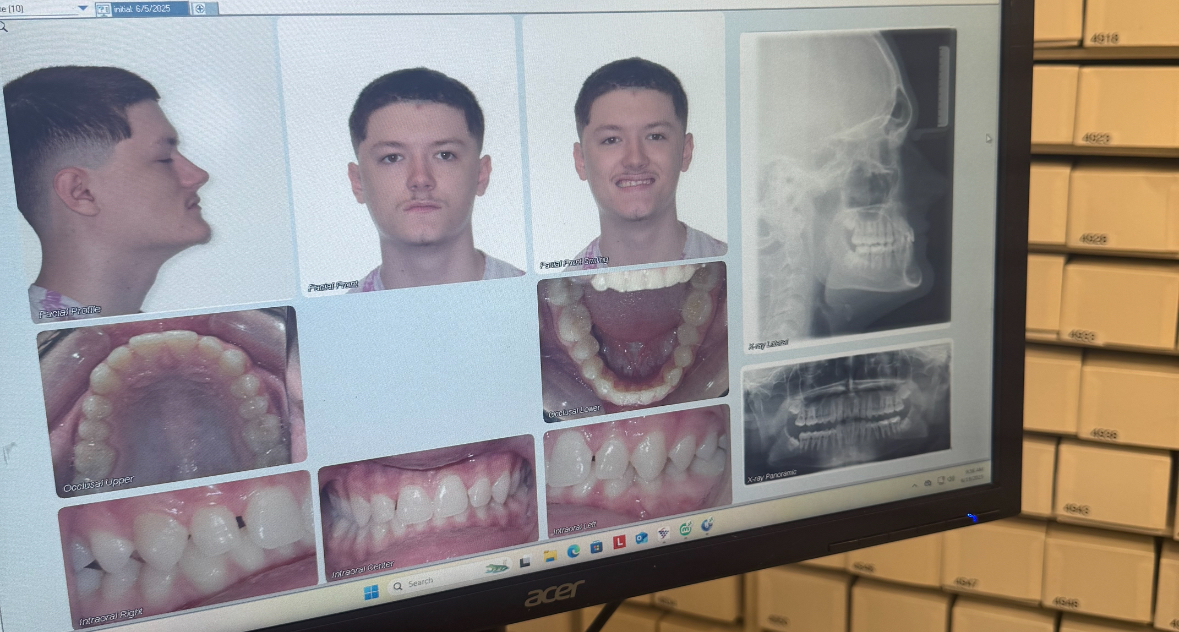Show hidden system tray icons
This screenshot has width=1179, height=632.
(914, 485)
